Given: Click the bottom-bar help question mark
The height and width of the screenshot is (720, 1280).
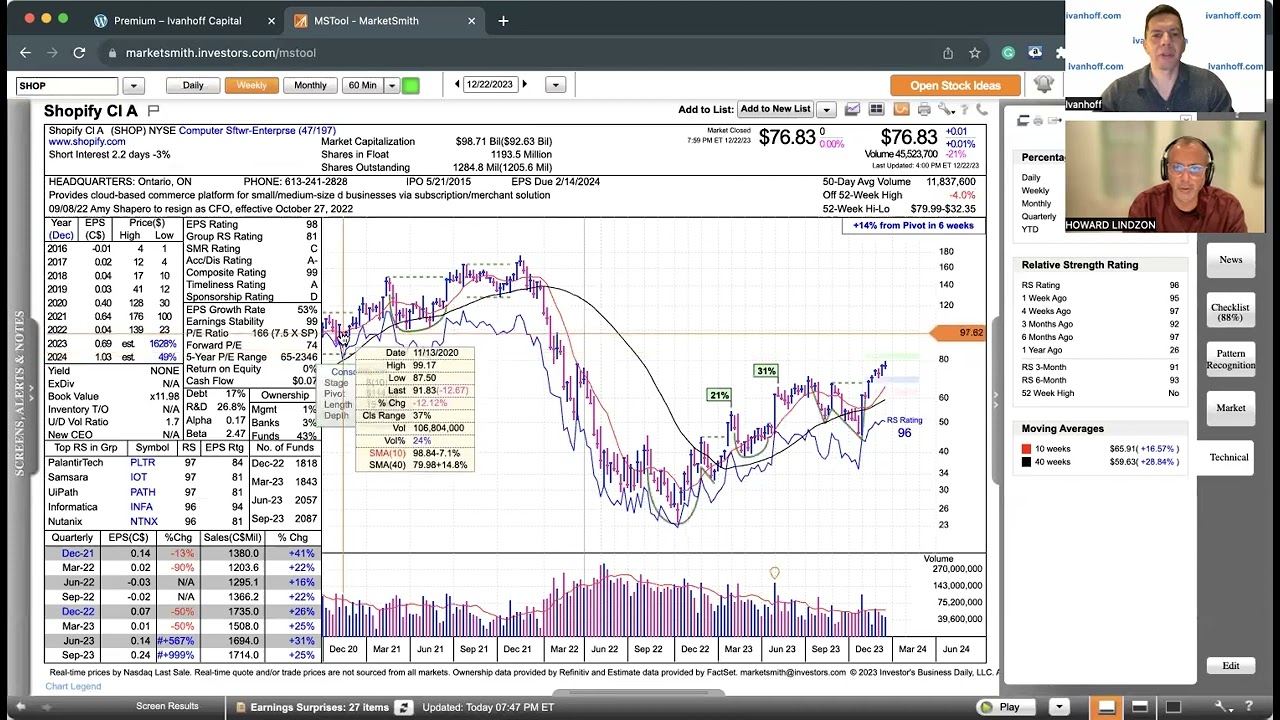Looking at the screenshot, I should point(1248,707).
